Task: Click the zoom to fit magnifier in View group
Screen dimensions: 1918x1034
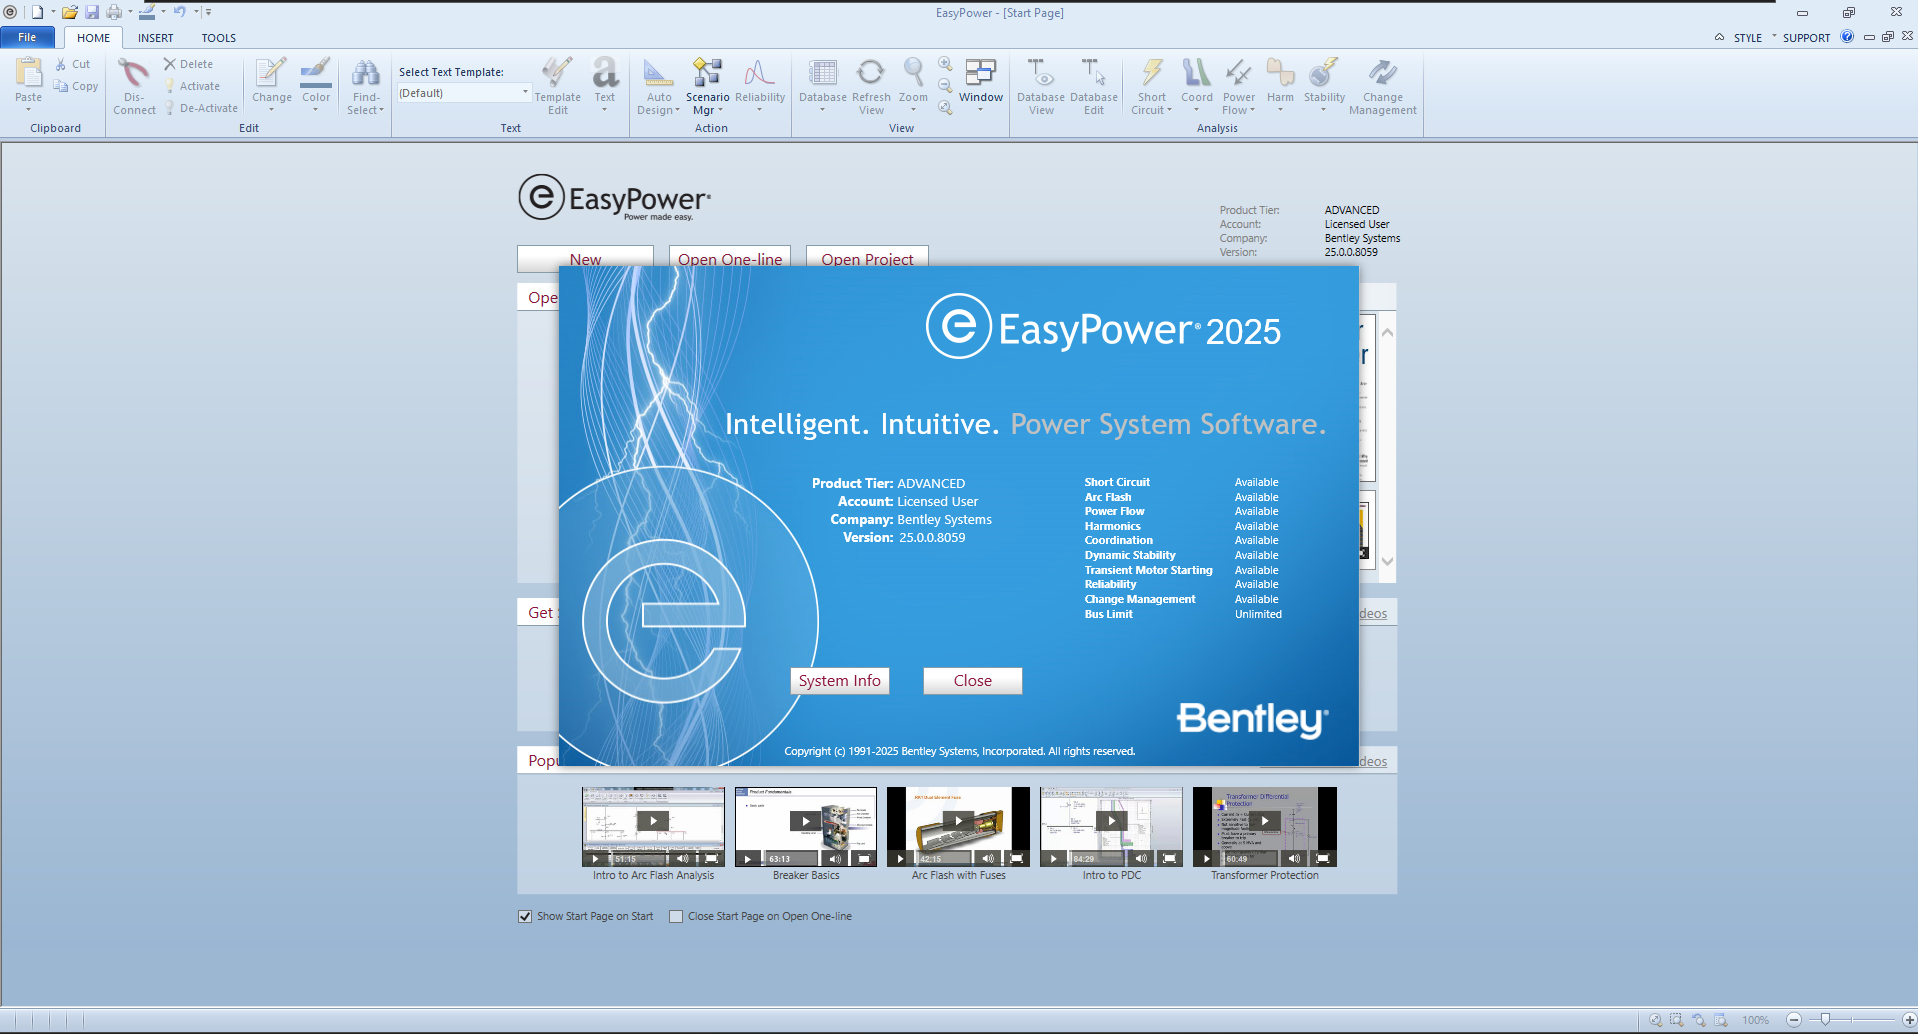Action: (x=945, y=107)
